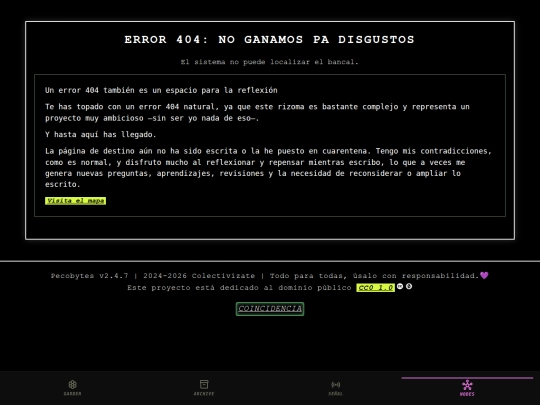Open the Garden tab in bottom navigation

click(x=72, y=387)
